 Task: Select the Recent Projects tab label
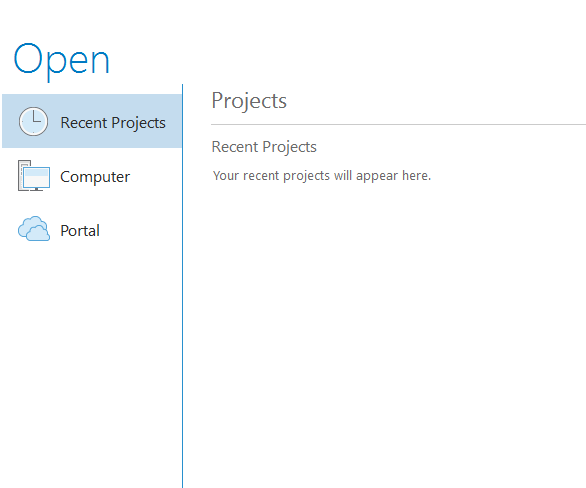point(113,123)
